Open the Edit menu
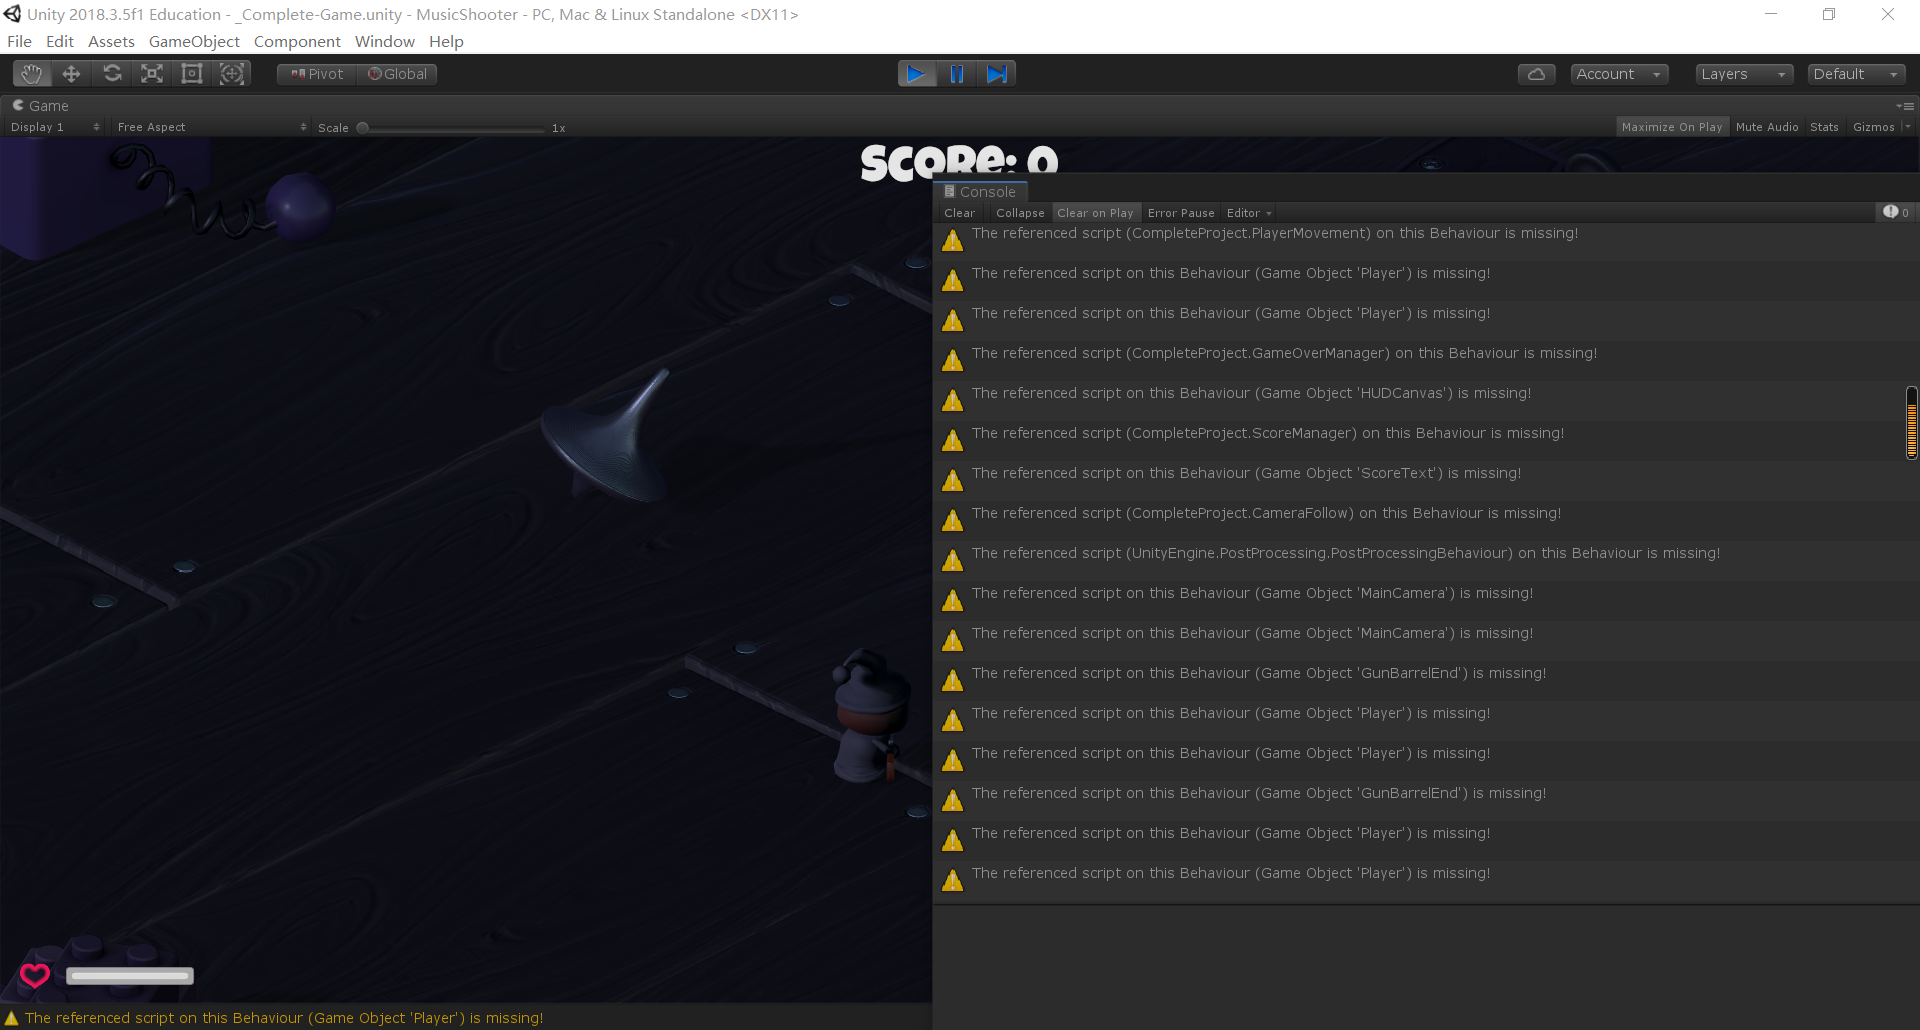 pyautogui.click(x=60, y=42)
